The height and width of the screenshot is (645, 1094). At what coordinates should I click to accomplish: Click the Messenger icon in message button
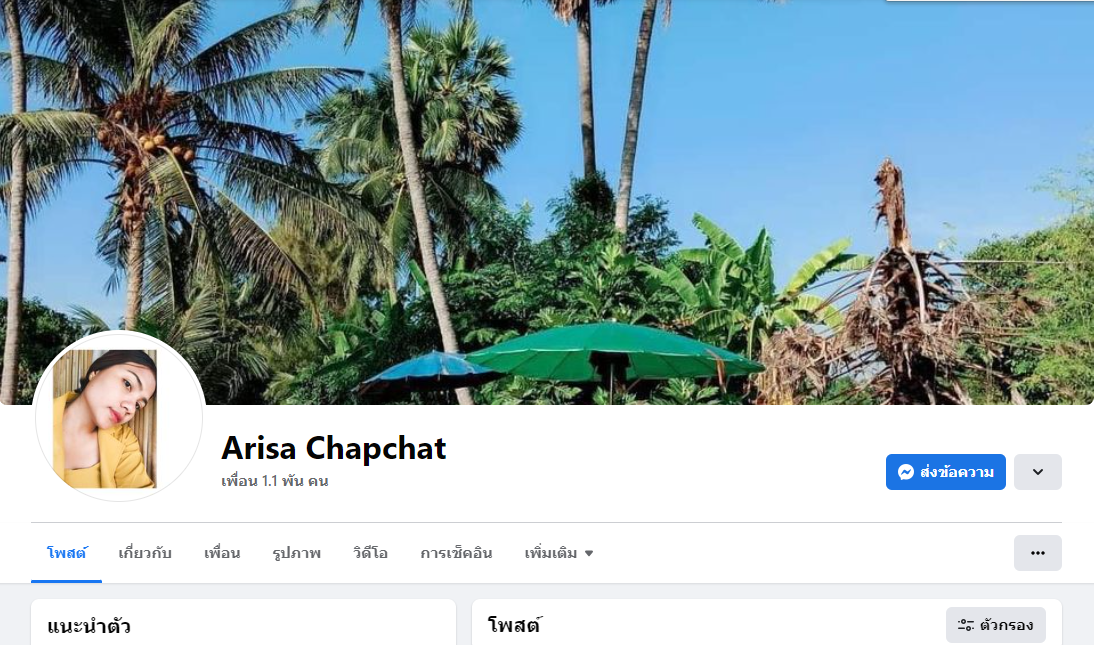[x=906, y=473]
